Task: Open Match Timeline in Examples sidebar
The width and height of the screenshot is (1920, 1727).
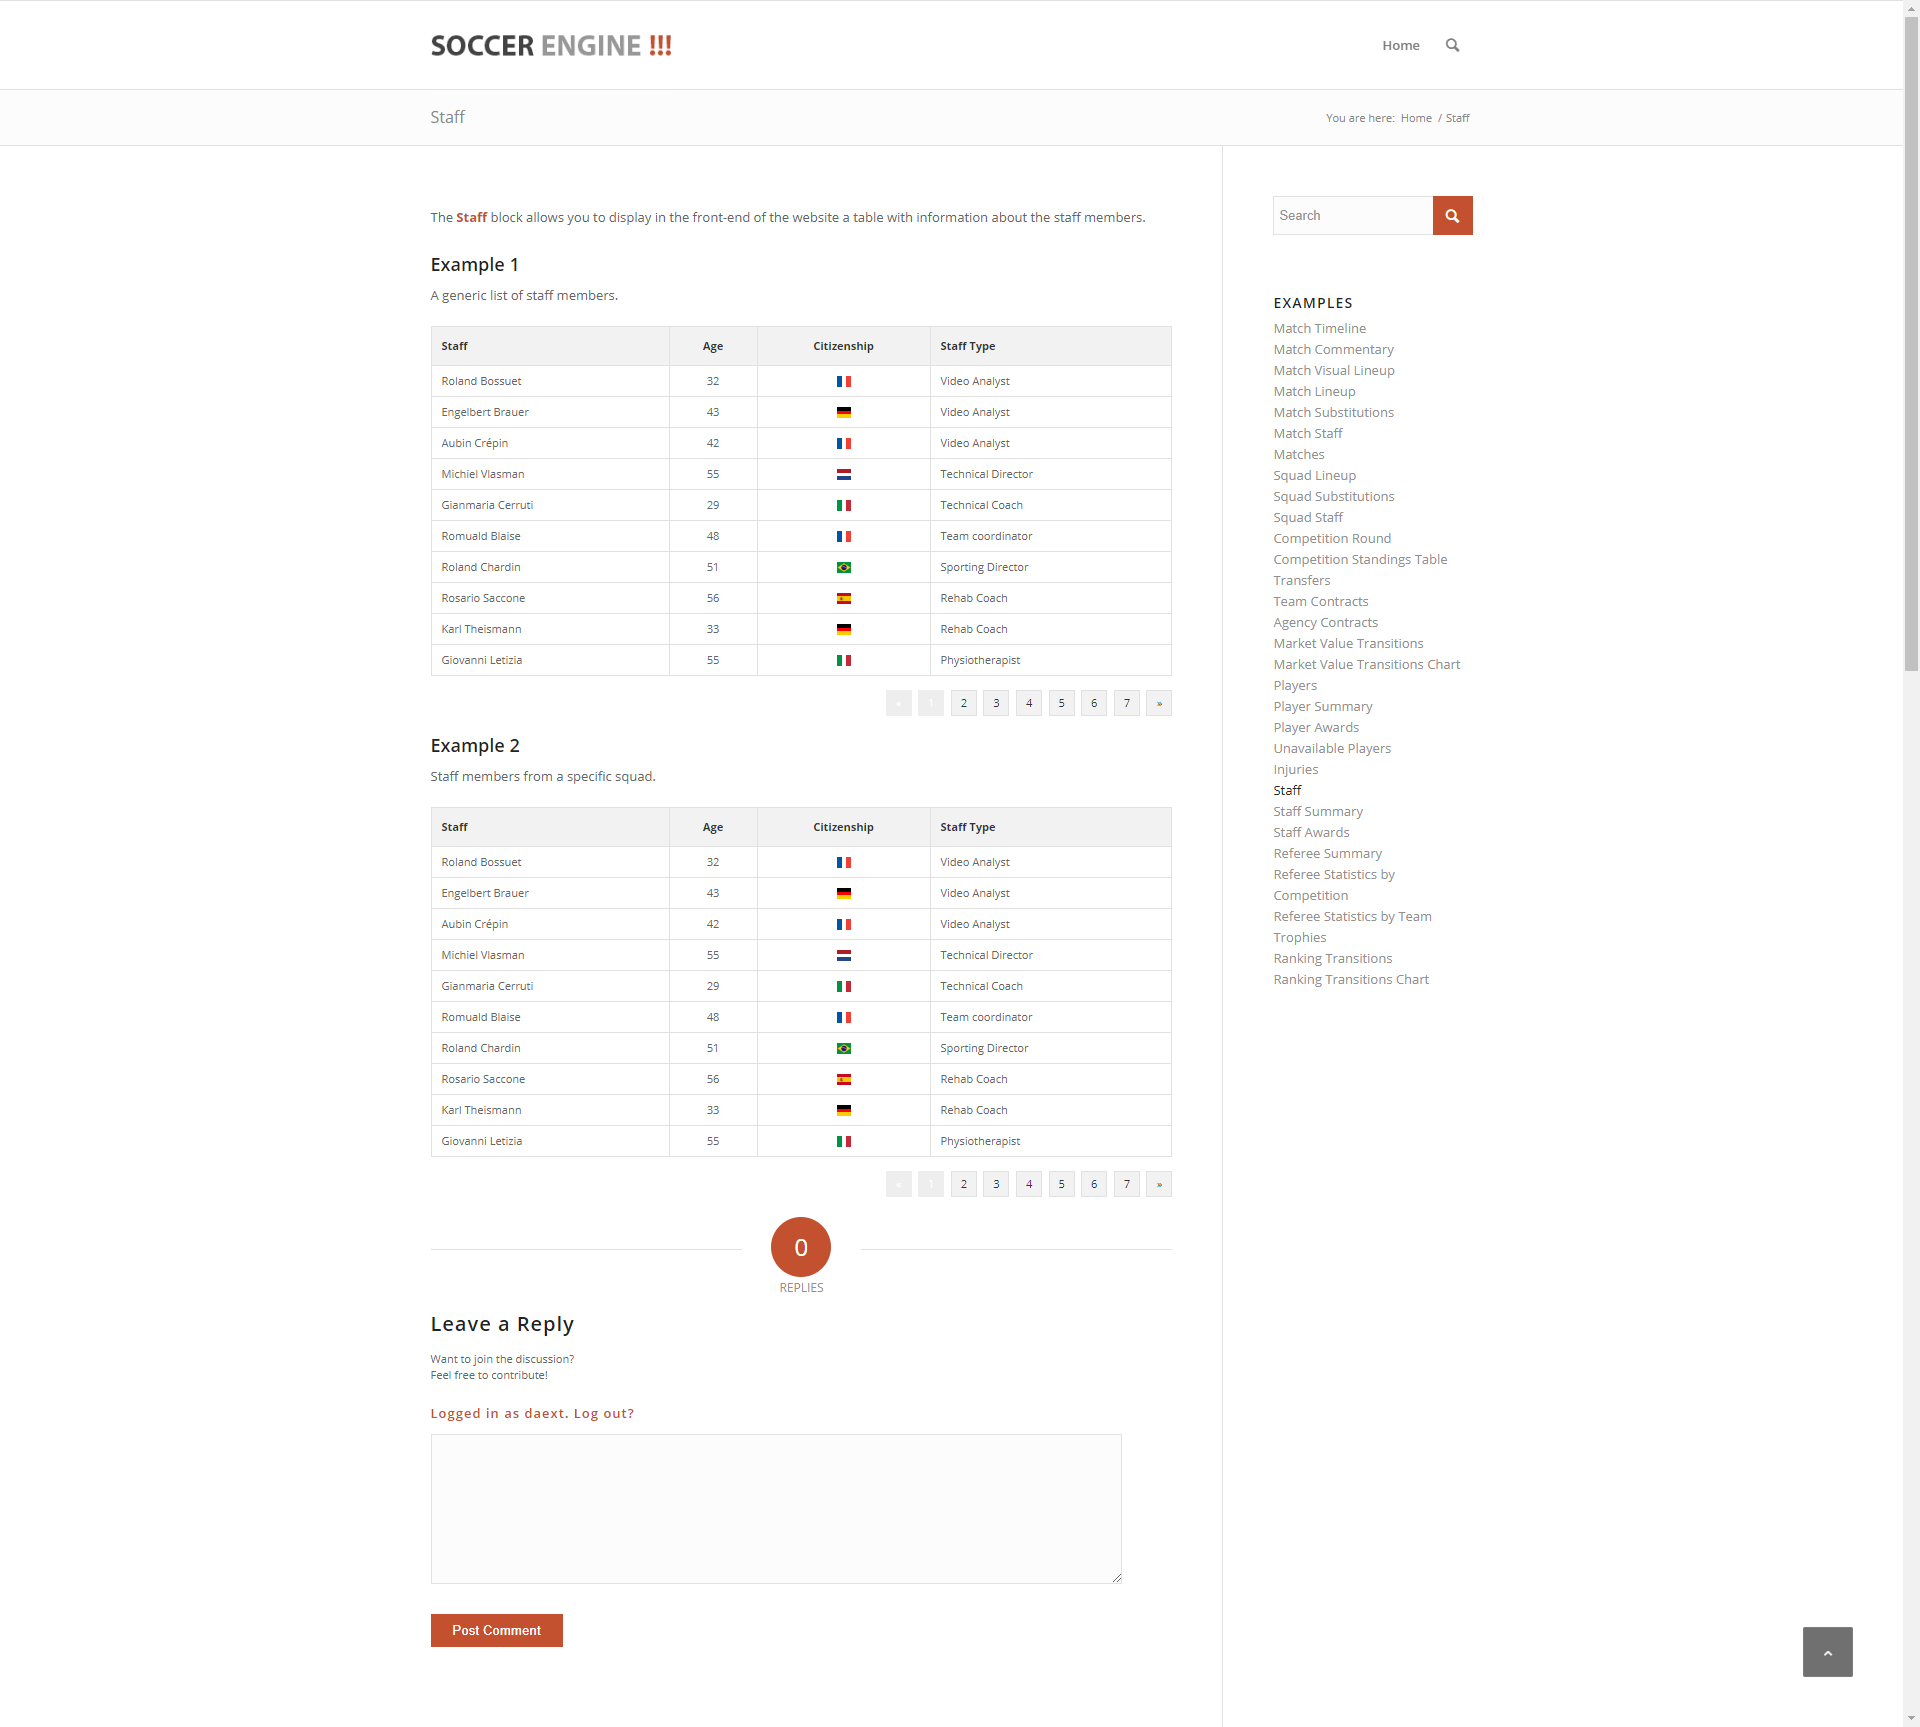Action: (x=1319, y=329)
